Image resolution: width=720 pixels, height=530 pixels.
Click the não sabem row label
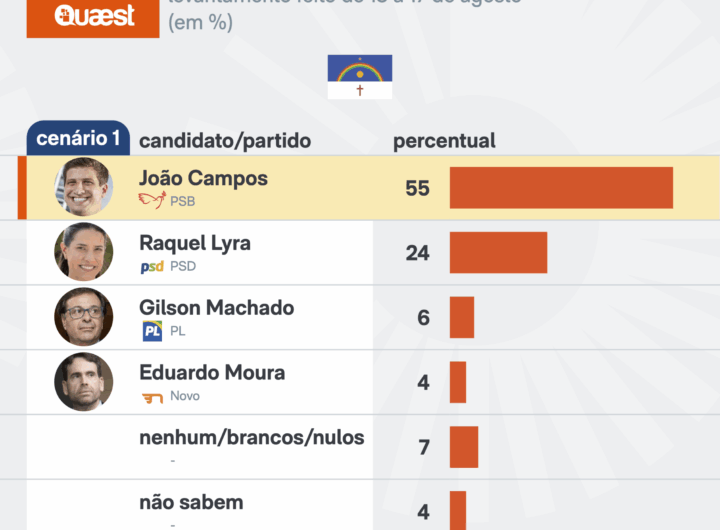(x=191, y=502)
